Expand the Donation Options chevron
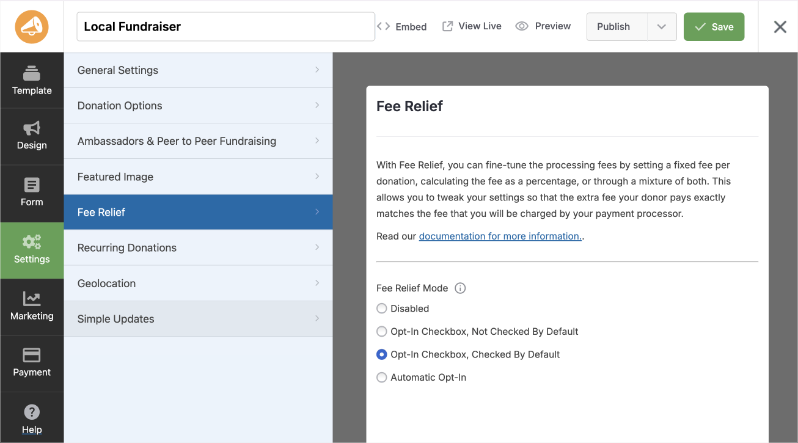The image size is (798, 443). (317, 105)
